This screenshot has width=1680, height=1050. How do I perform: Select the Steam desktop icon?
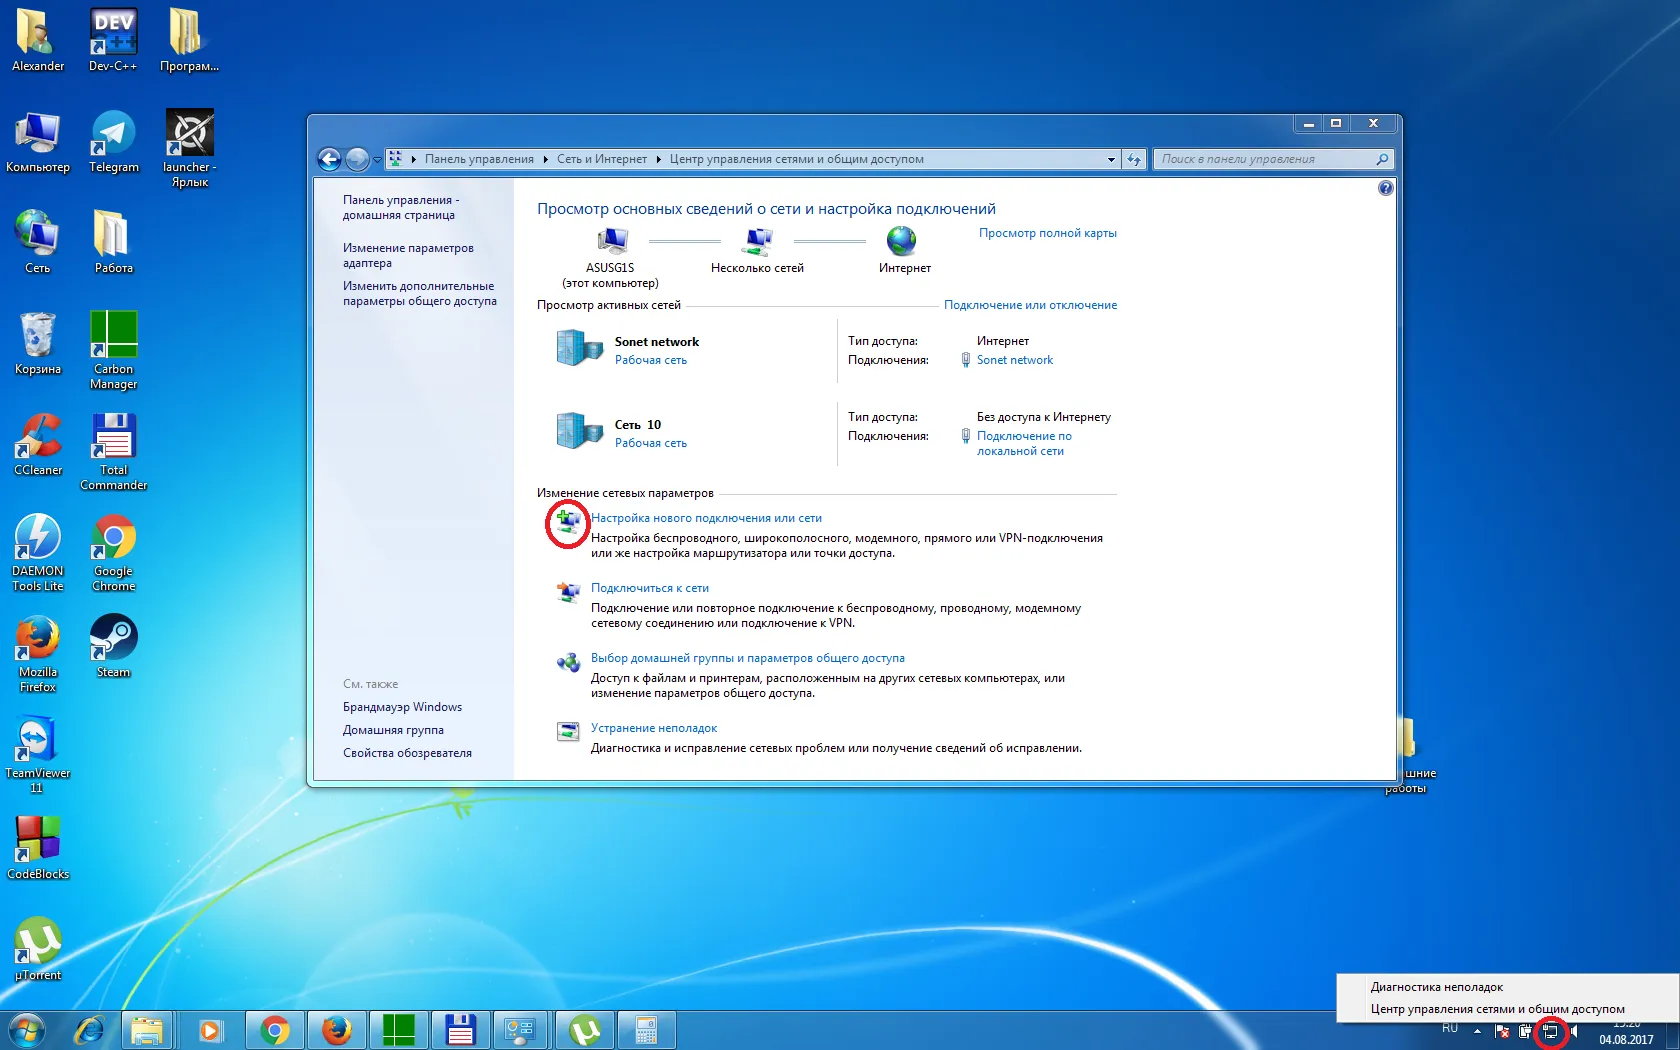[x=114, y=645]
